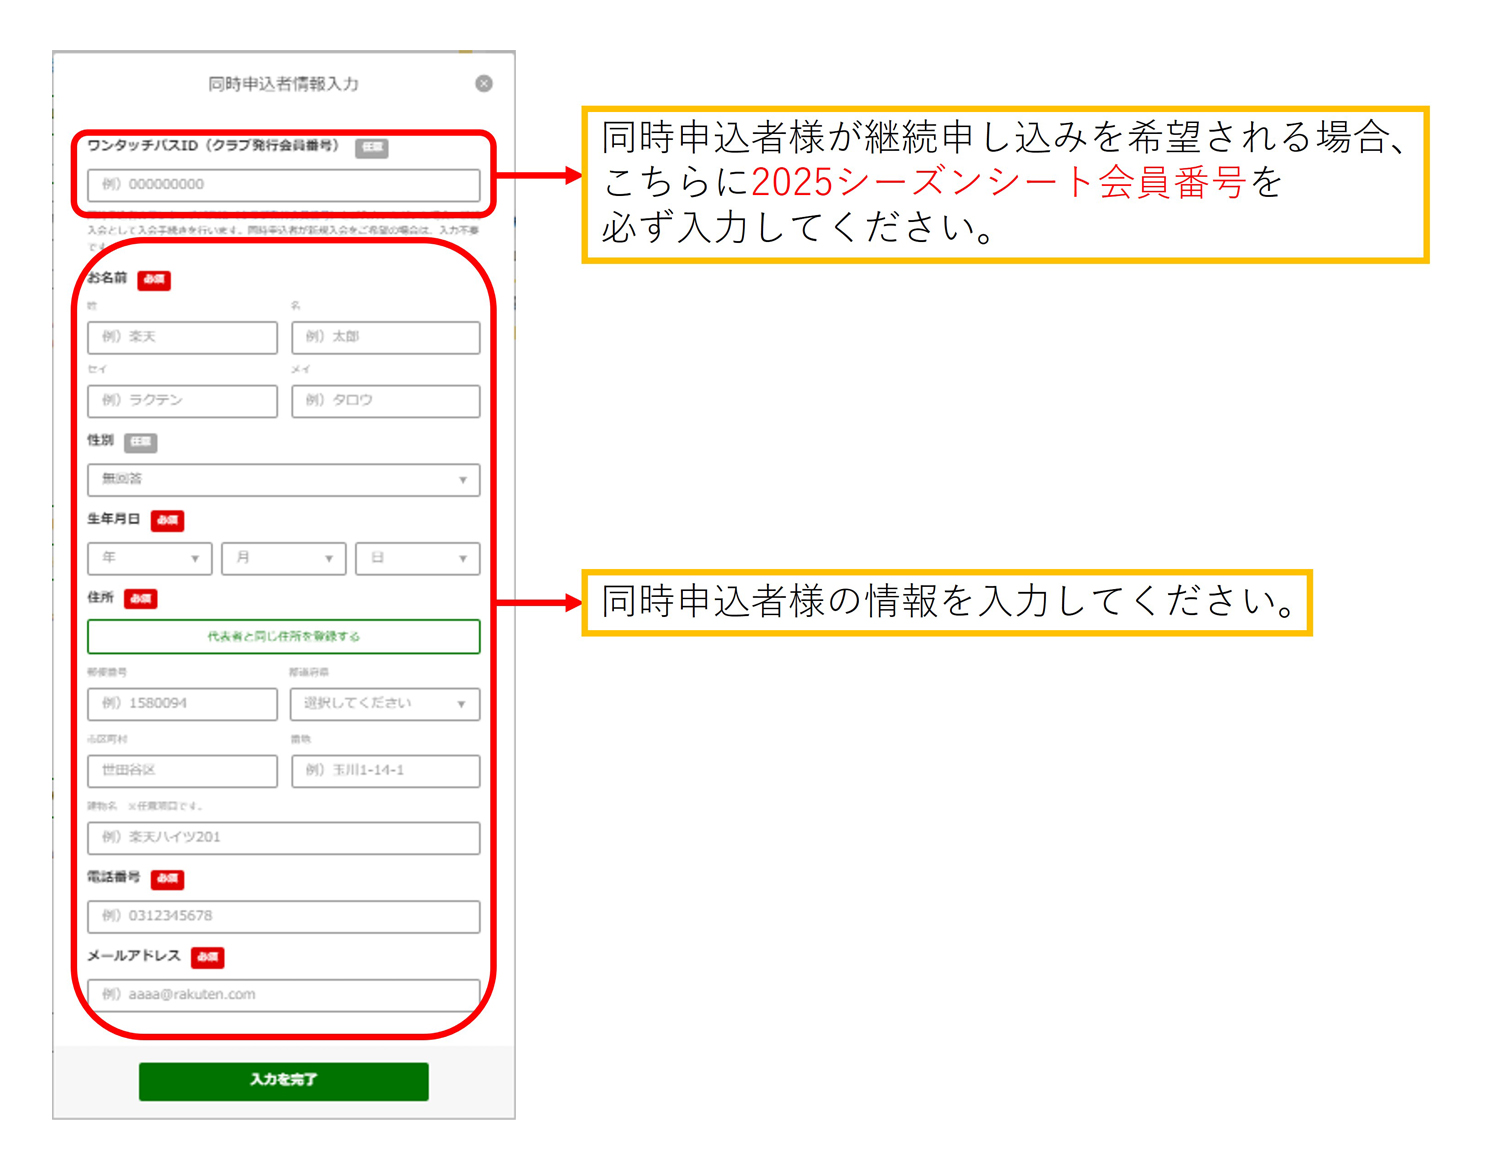The height and width of the screenshot is (1165, 1494).
Task: Click the green 入力を完了 button
Action: 284,1081
